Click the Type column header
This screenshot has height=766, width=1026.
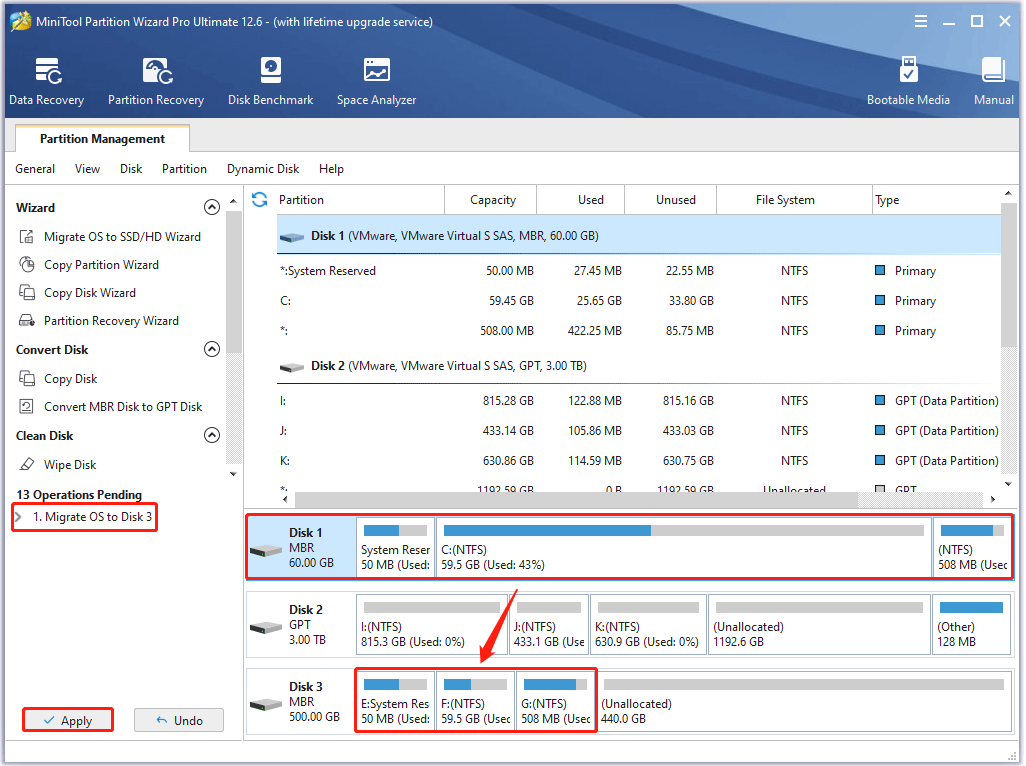coord(936,200)
